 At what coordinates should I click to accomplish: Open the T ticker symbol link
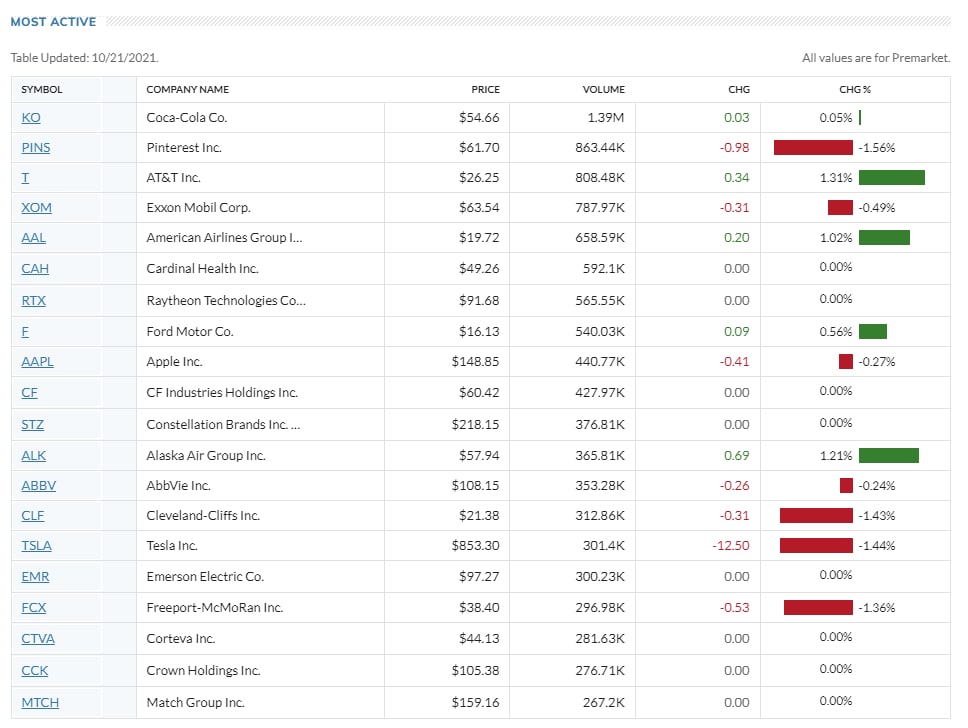pyautogui.click(x=25, y=178)
